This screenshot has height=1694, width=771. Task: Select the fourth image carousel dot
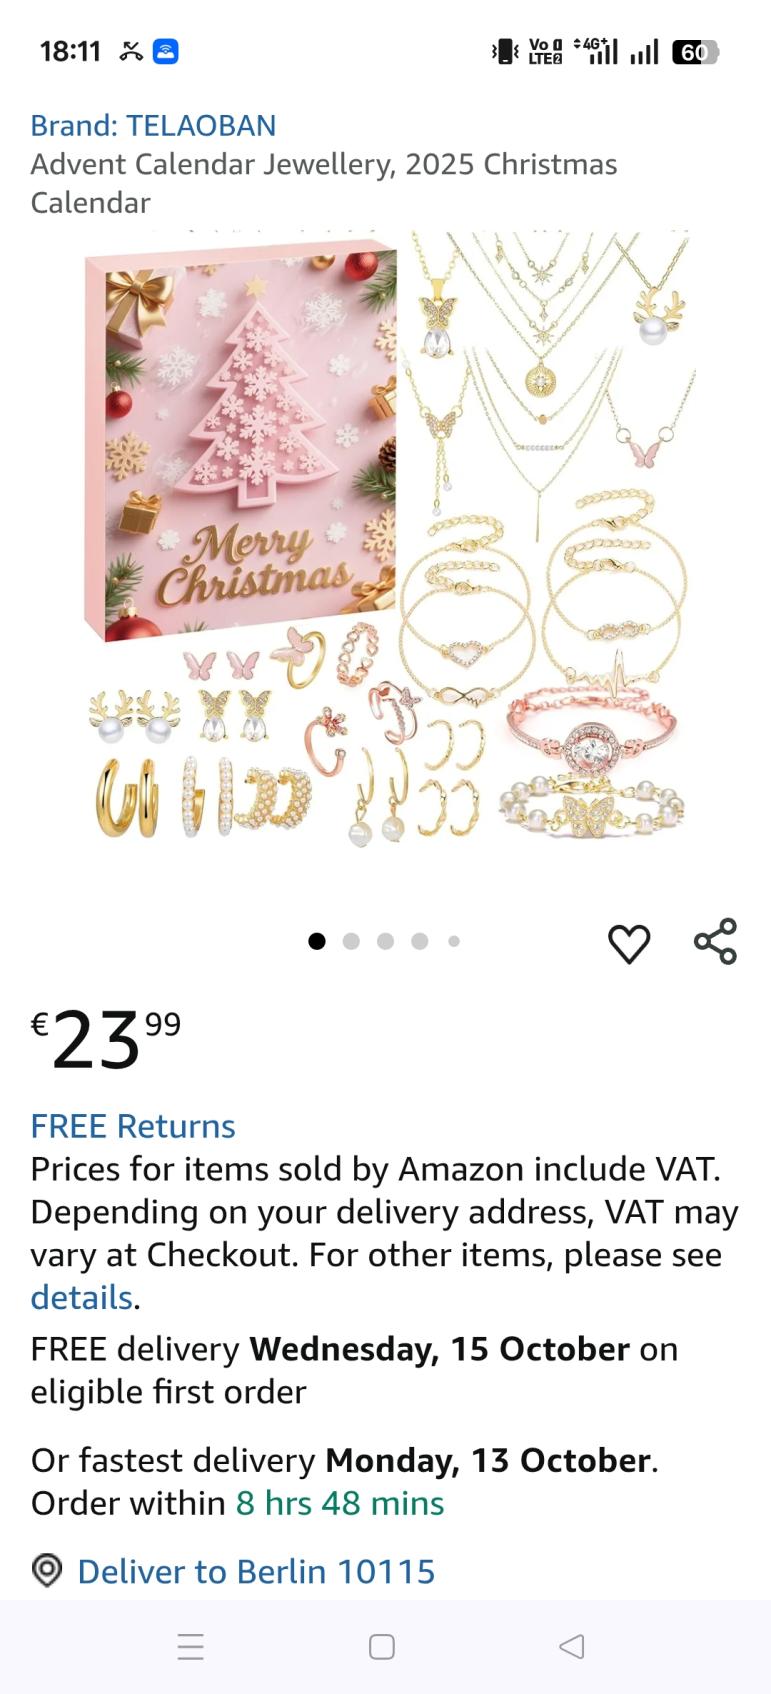[420, 941]
